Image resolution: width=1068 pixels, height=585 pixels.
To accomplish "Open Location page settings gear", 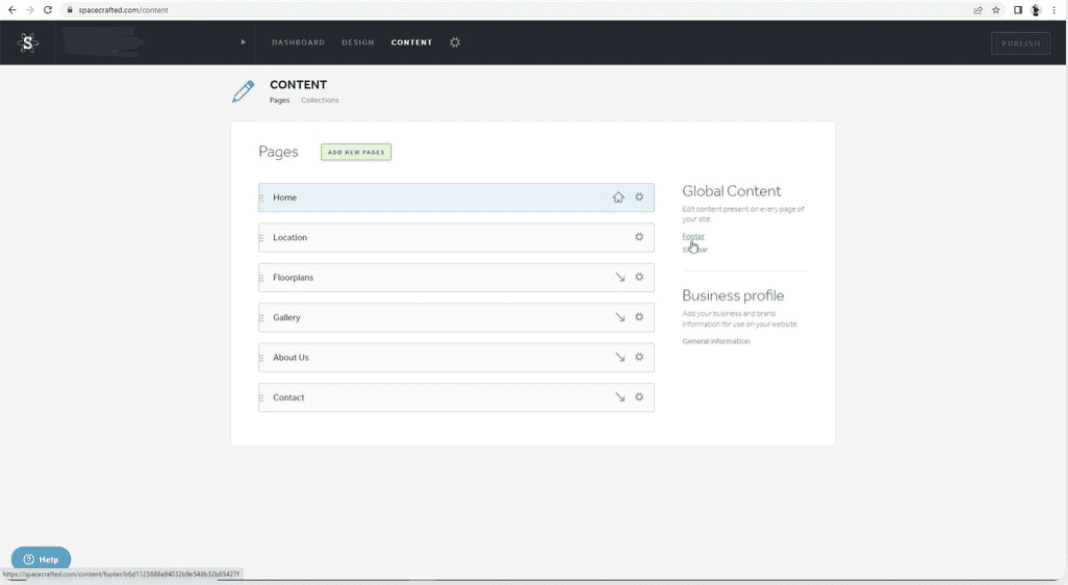I will pyautogui.click(x=639, y=237).
